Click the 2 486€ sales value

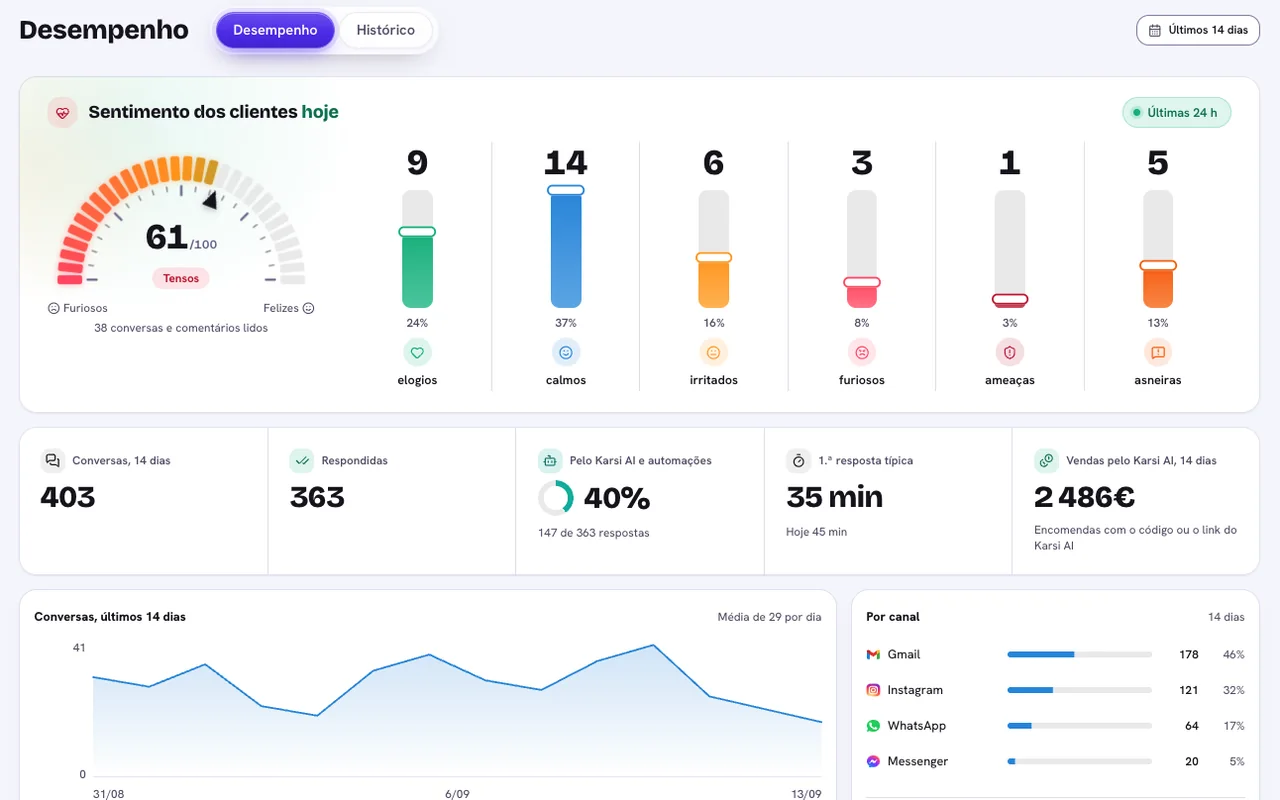[1084, 497]
